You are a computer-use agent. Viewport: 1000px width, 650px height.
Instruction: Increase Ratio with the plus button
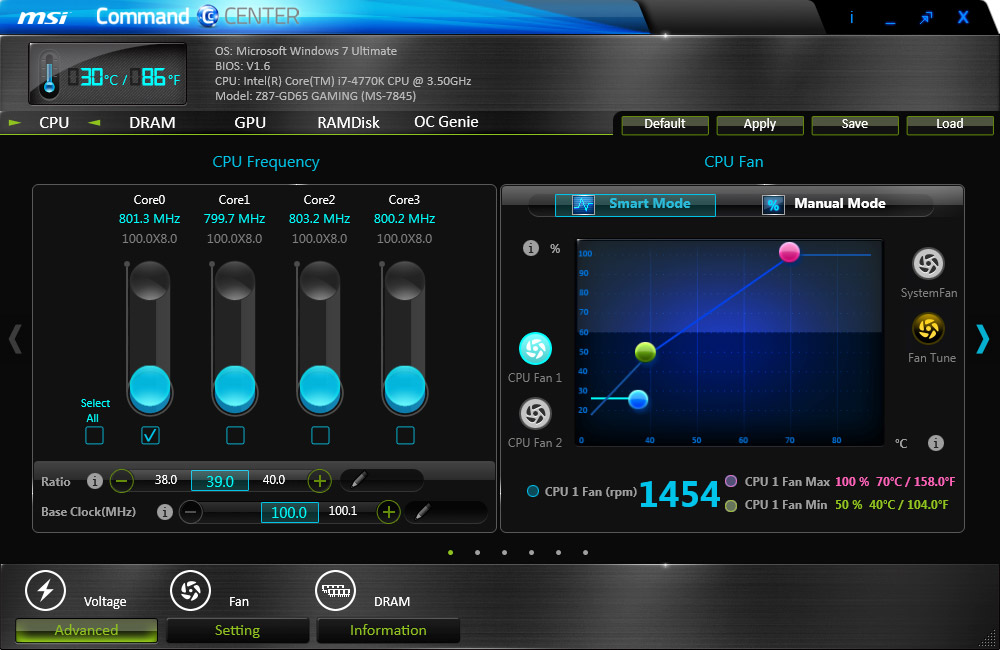(x=319, y=480)
